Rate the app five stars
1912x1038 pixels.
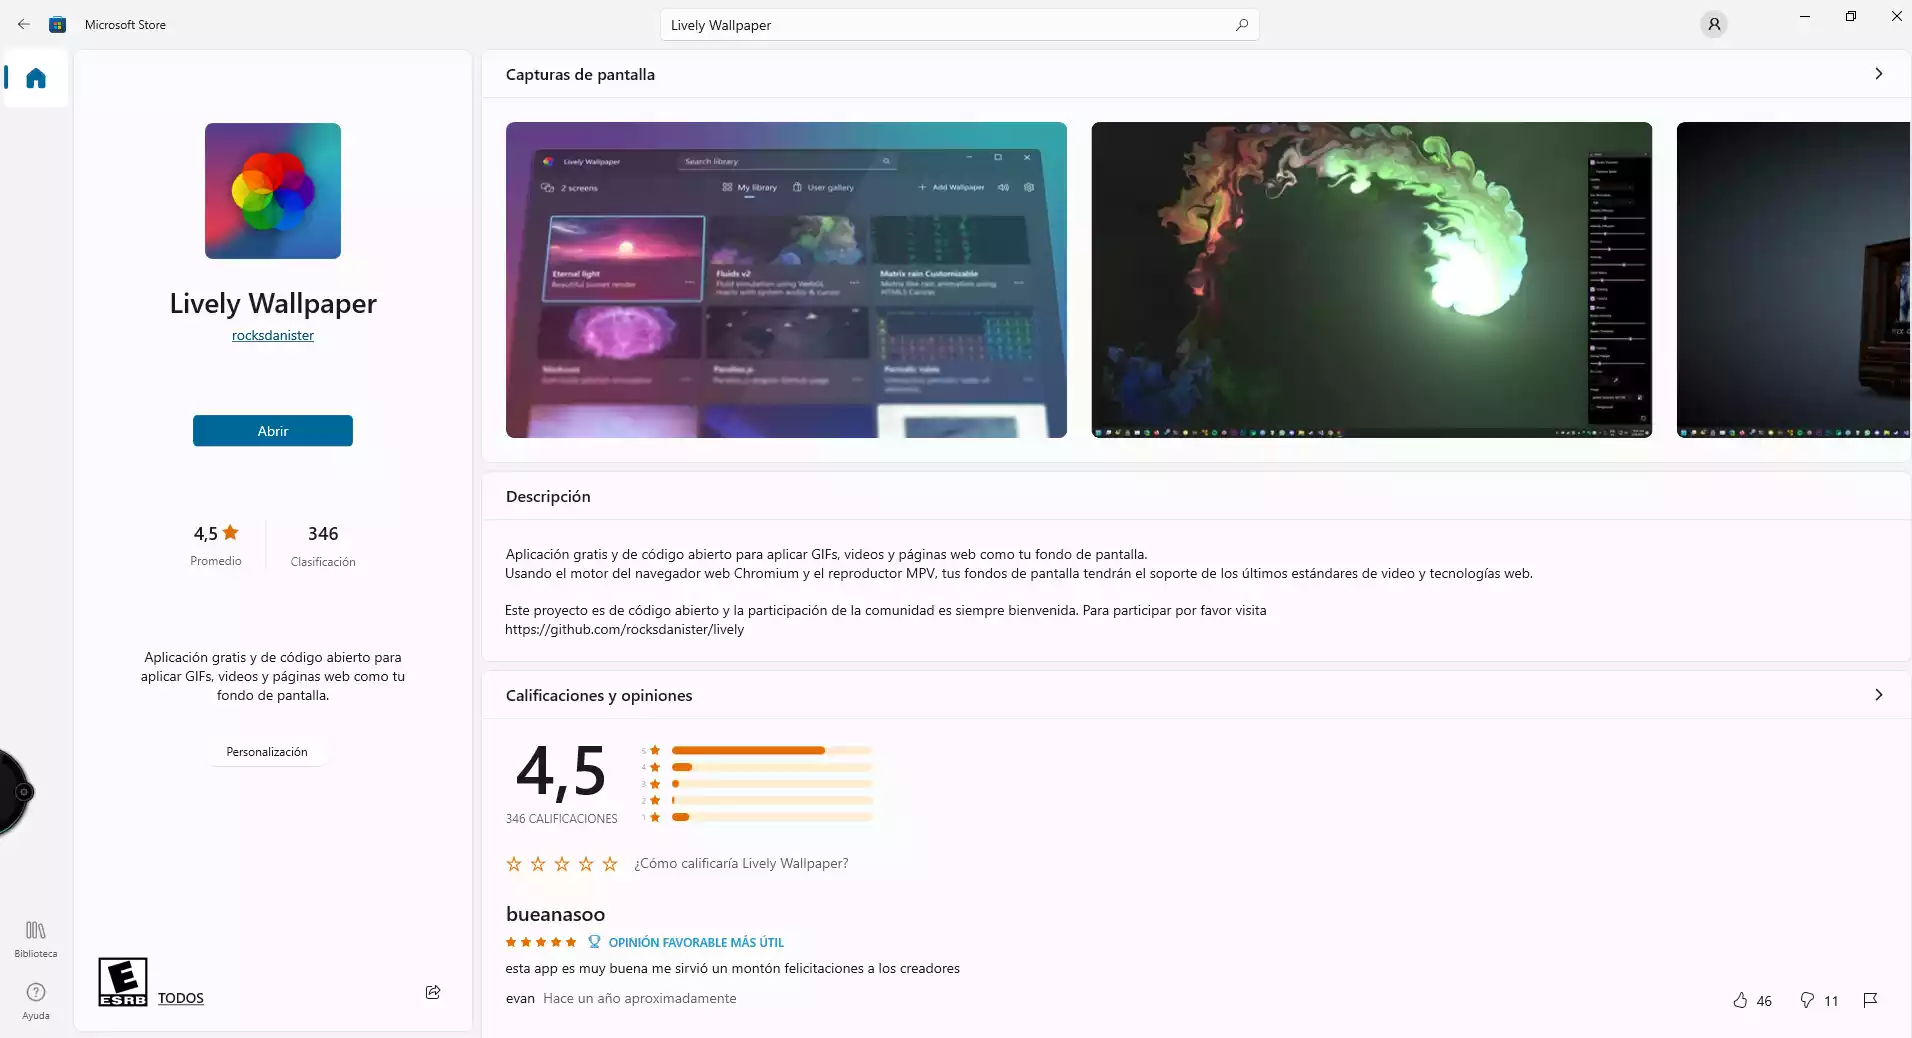coord(610,864)
